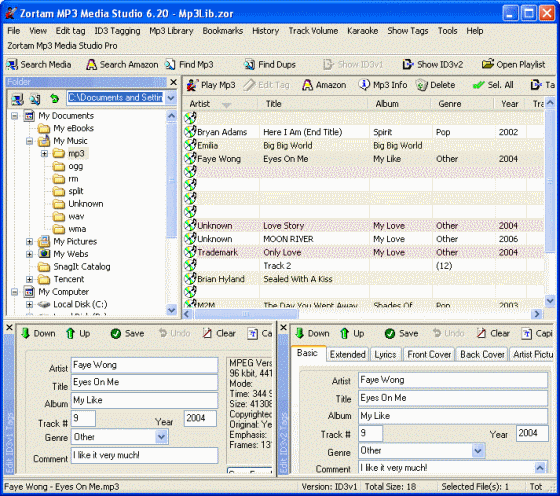Launch the Find Dups tool
The height and width of the screenshot is (496, 560).
click(270, 65)
